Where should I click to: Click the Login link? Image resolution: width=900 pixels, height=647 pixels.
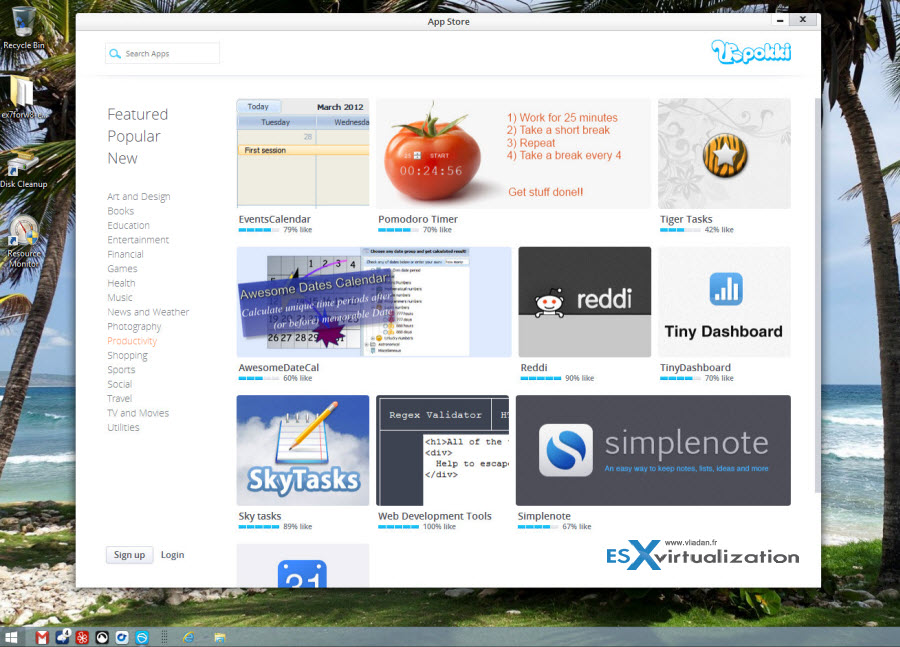(172, 555)
